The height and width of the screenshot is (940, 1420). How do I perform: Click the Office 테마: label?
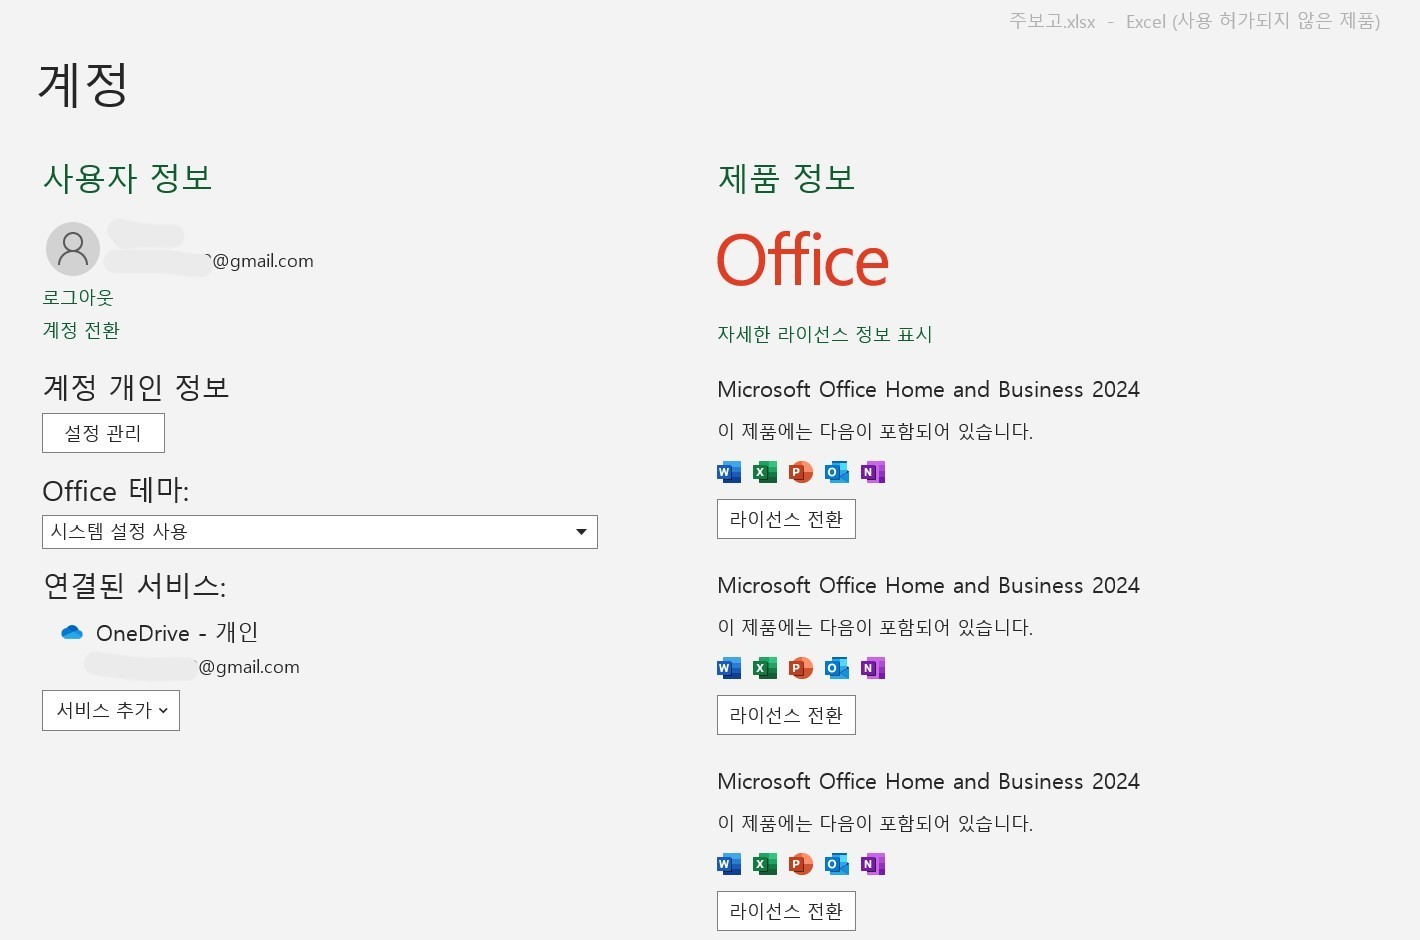(116, 491)
